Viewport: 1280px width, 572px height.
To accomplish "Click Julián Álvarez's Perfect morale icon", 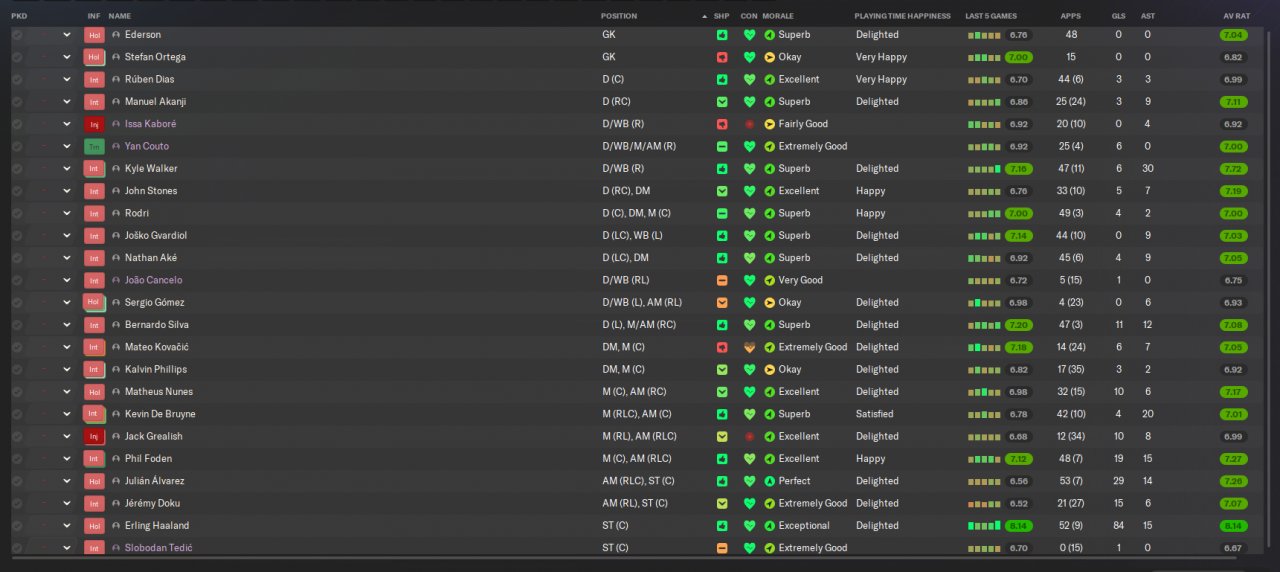I will [x=769, y=481].
